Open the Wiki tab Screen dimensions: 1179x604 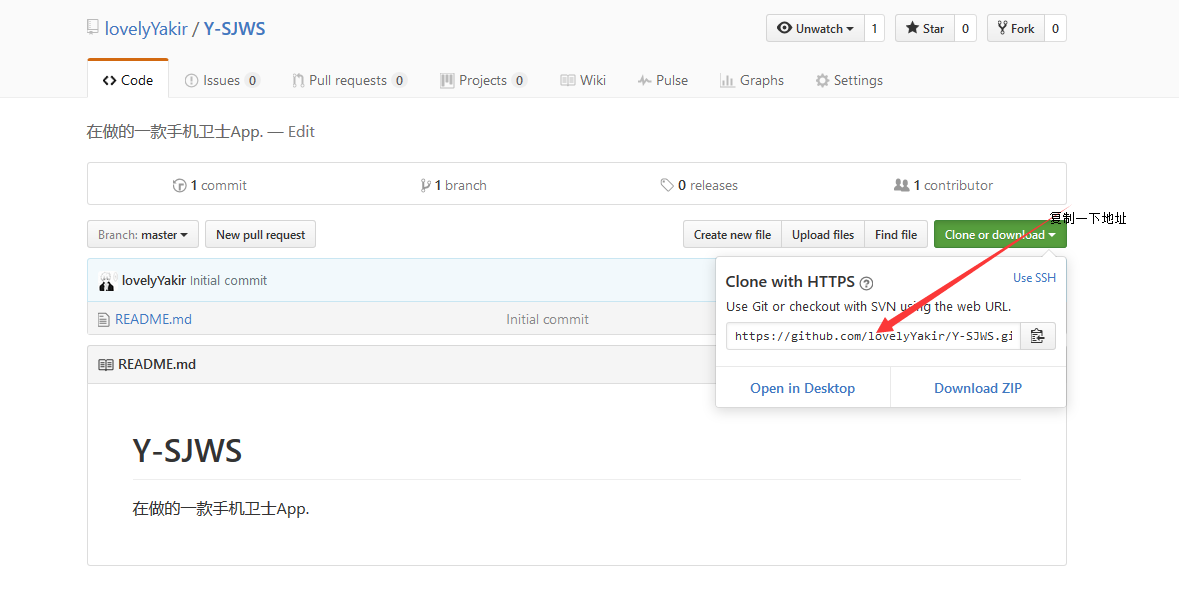click(583, 80)
